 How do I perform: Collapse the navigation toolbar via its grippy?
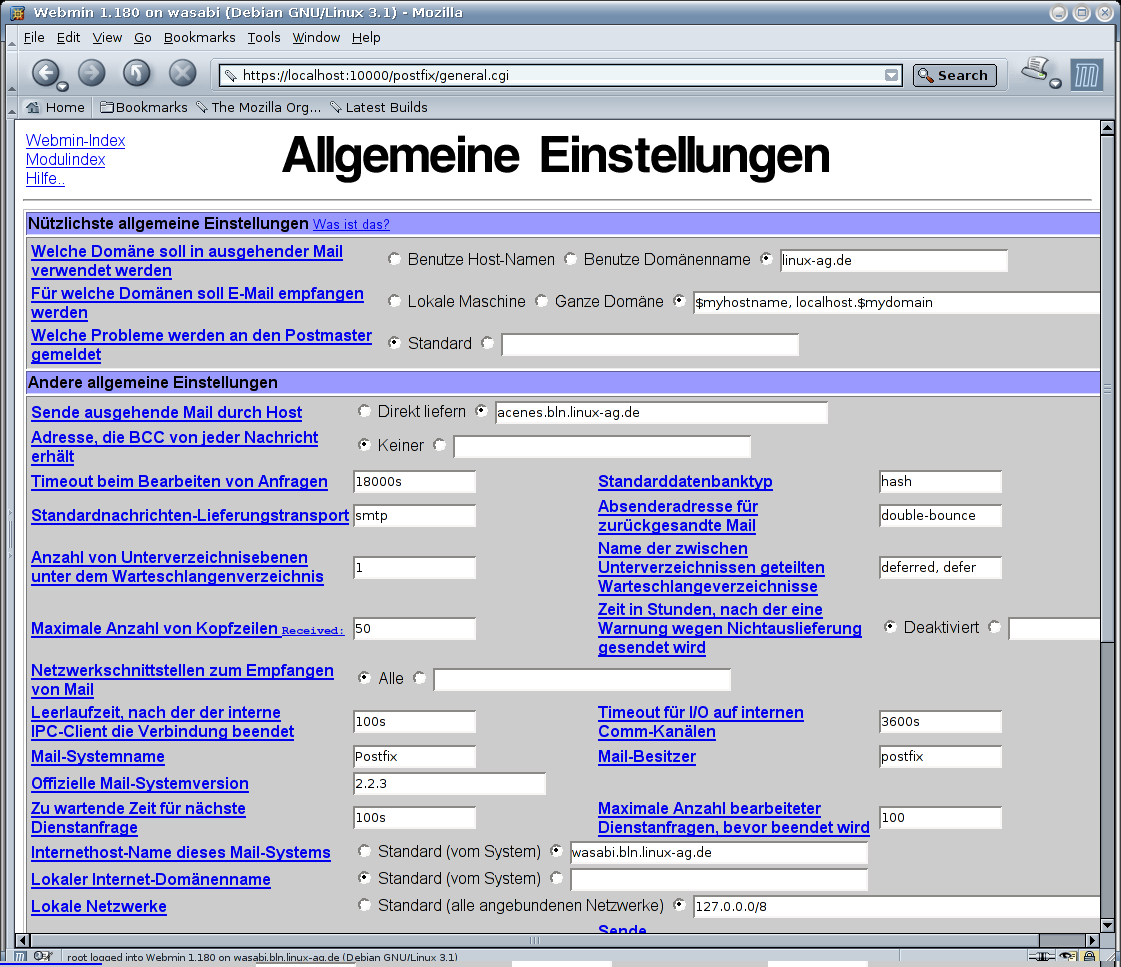point(11,74)
